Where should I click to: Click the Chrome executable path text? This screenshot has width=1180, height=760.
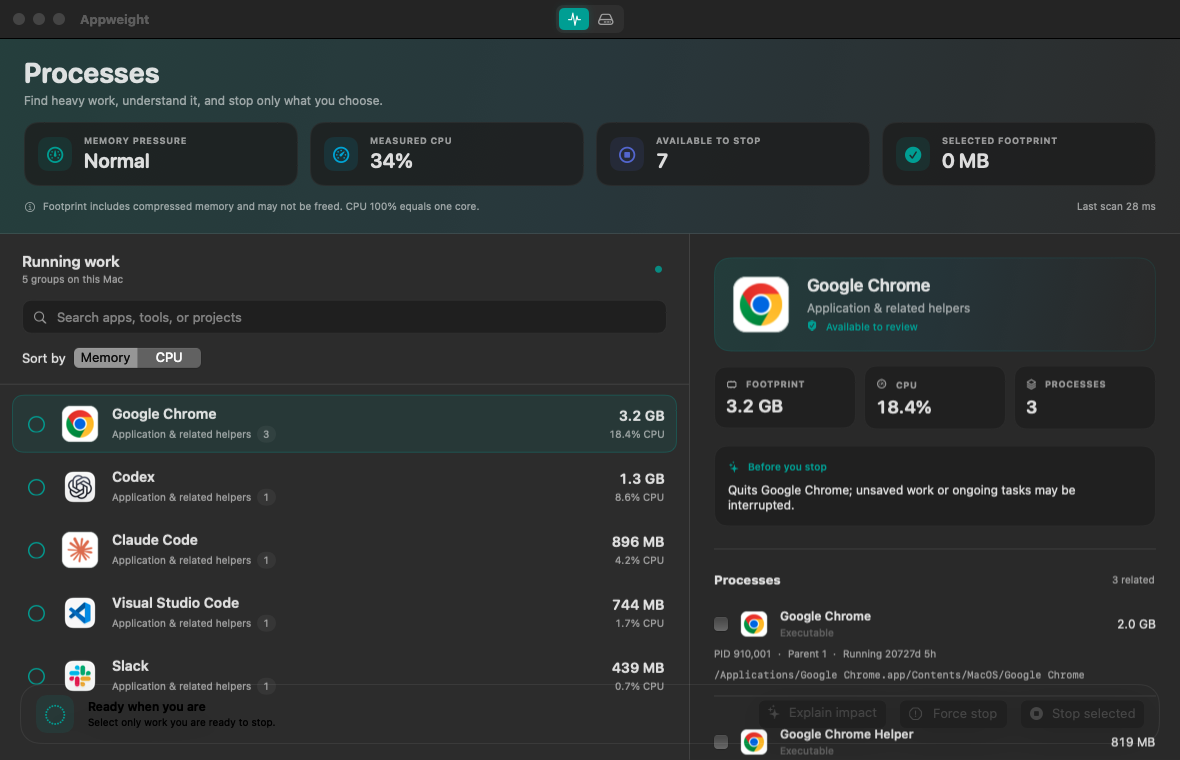point(899,676)
